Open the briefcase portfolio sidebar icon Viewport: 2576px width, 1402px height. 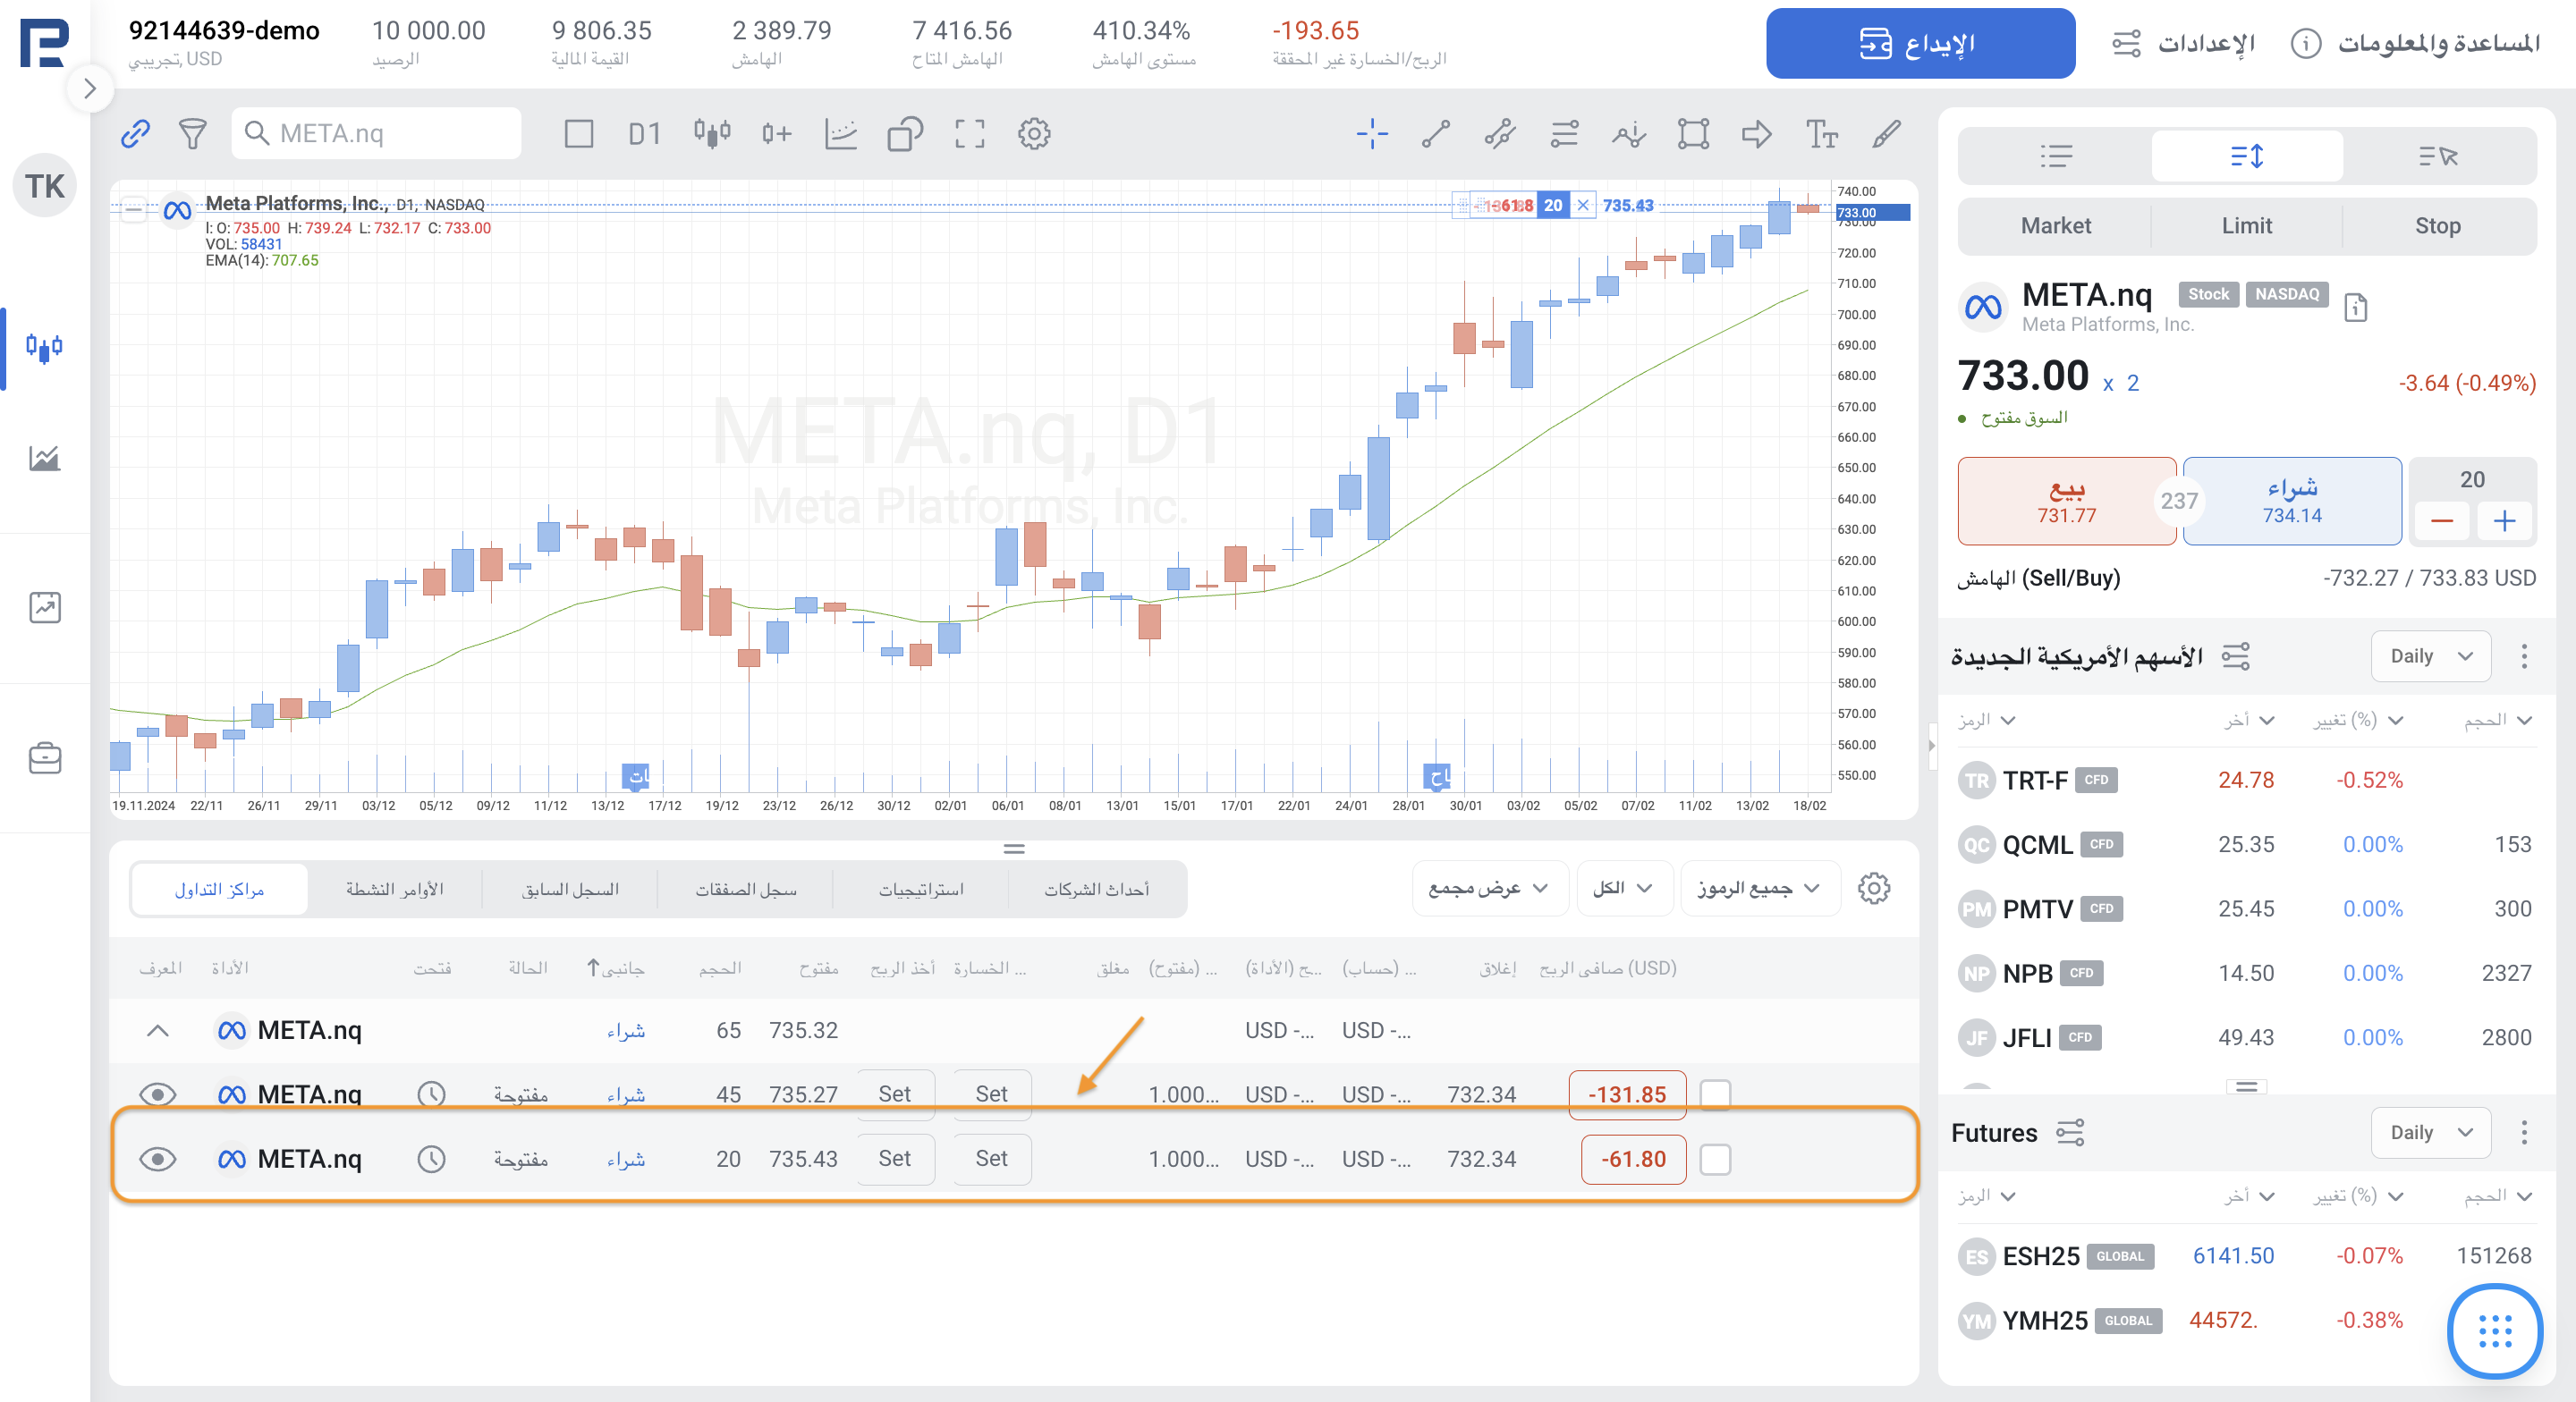coord(45,758)
